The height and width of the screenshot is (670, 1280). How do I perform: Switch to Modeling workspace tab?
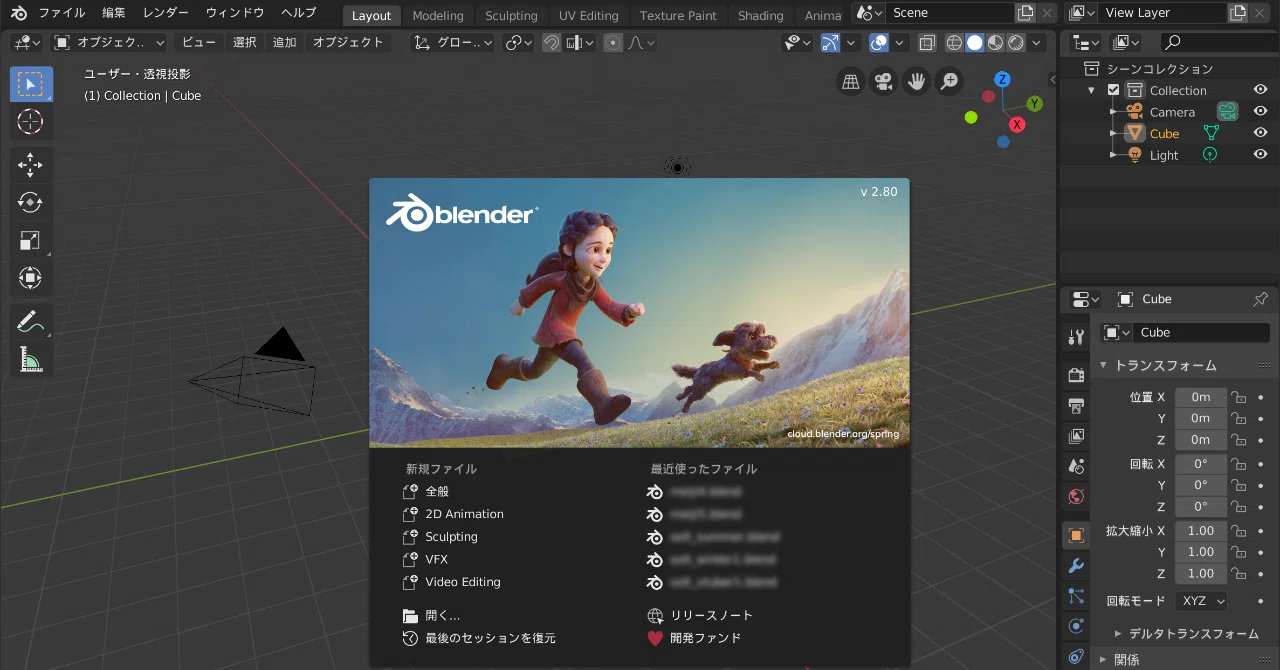point(438,15)
